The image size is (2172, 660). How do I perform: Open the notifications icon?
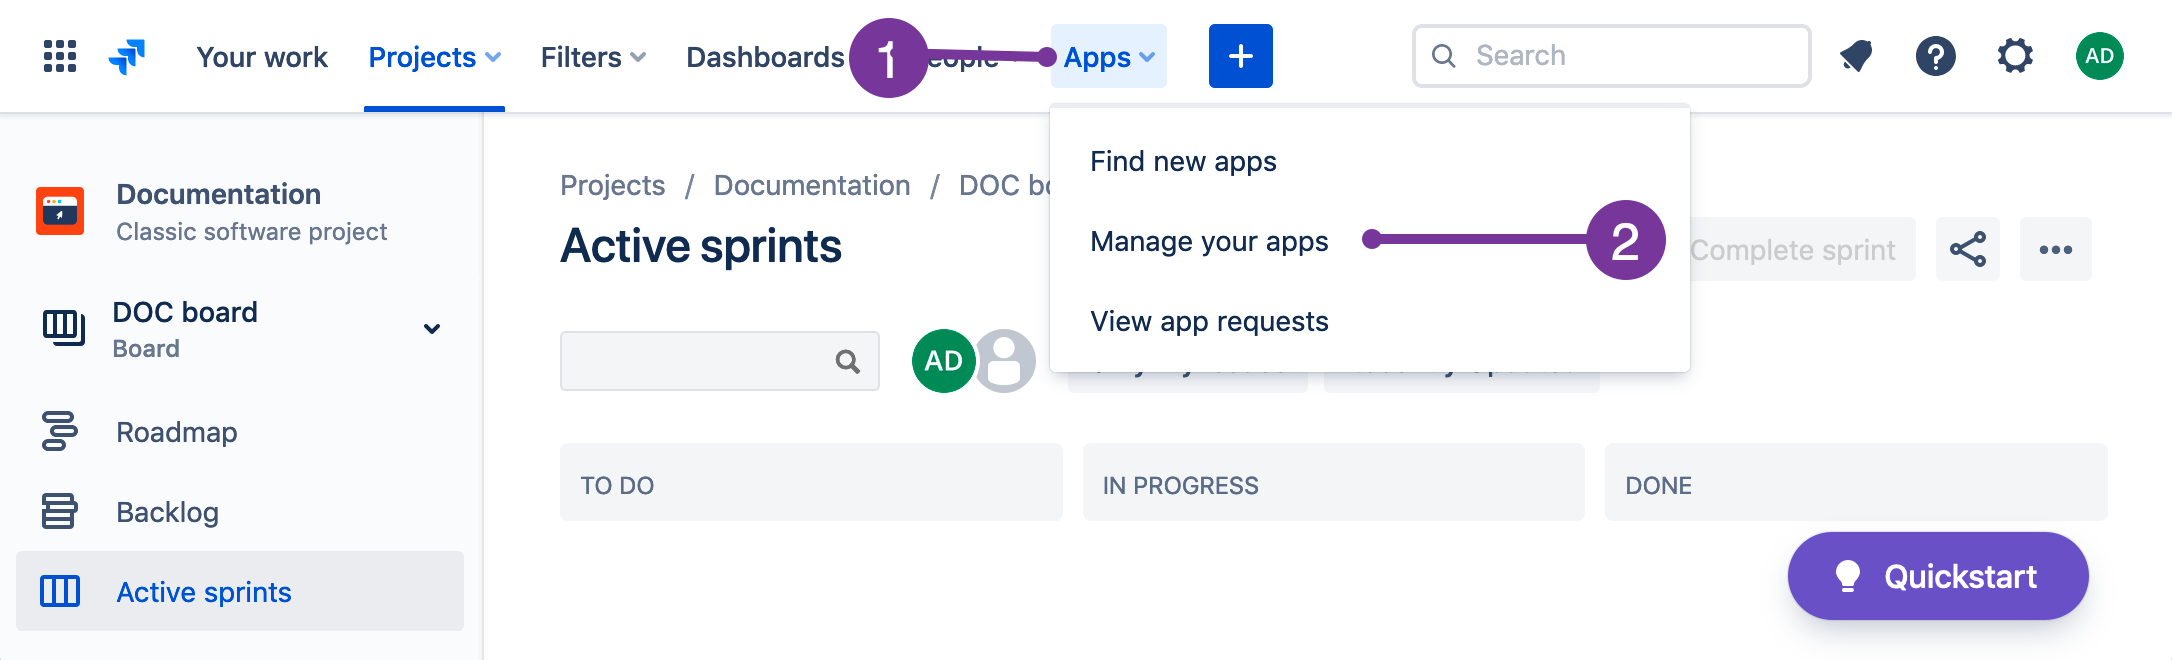(x=1856, y=56)
